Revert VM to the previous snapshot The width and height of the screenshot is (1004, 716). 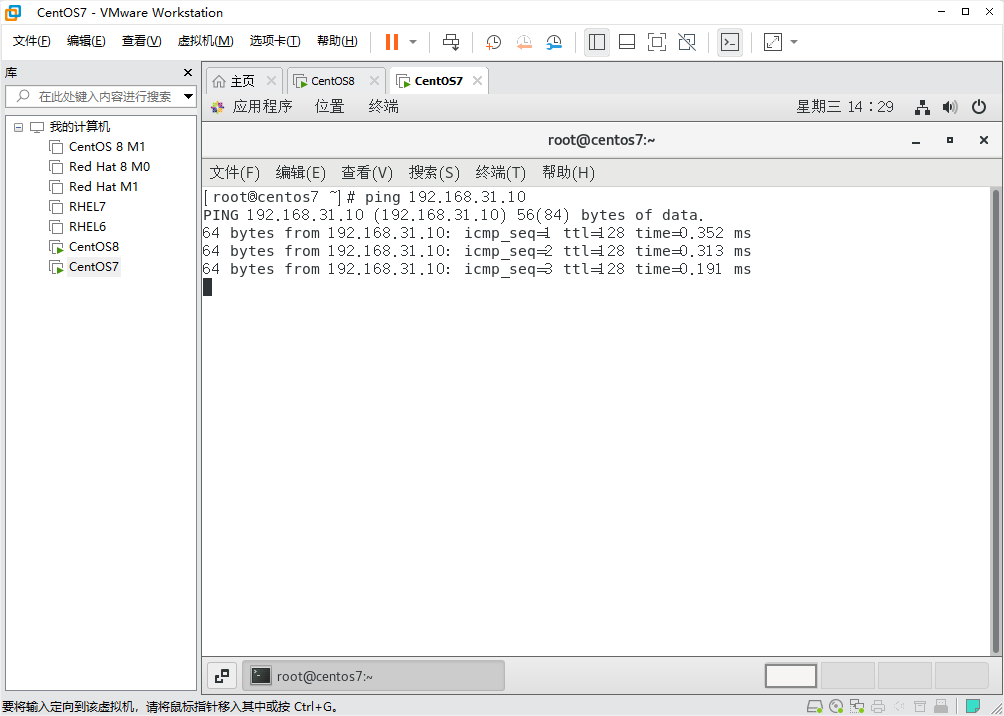click(x=524, y=42)
